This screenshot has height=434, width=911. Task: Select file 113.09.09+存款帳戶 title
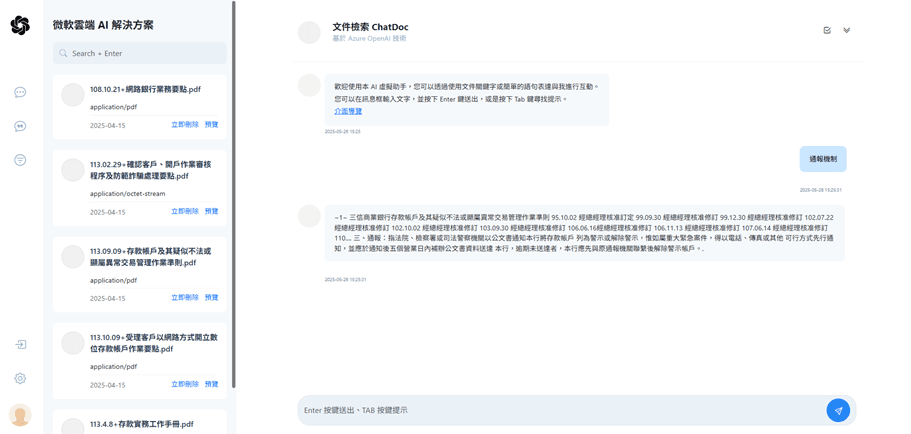pyautogui.click(x=150, y=257)
